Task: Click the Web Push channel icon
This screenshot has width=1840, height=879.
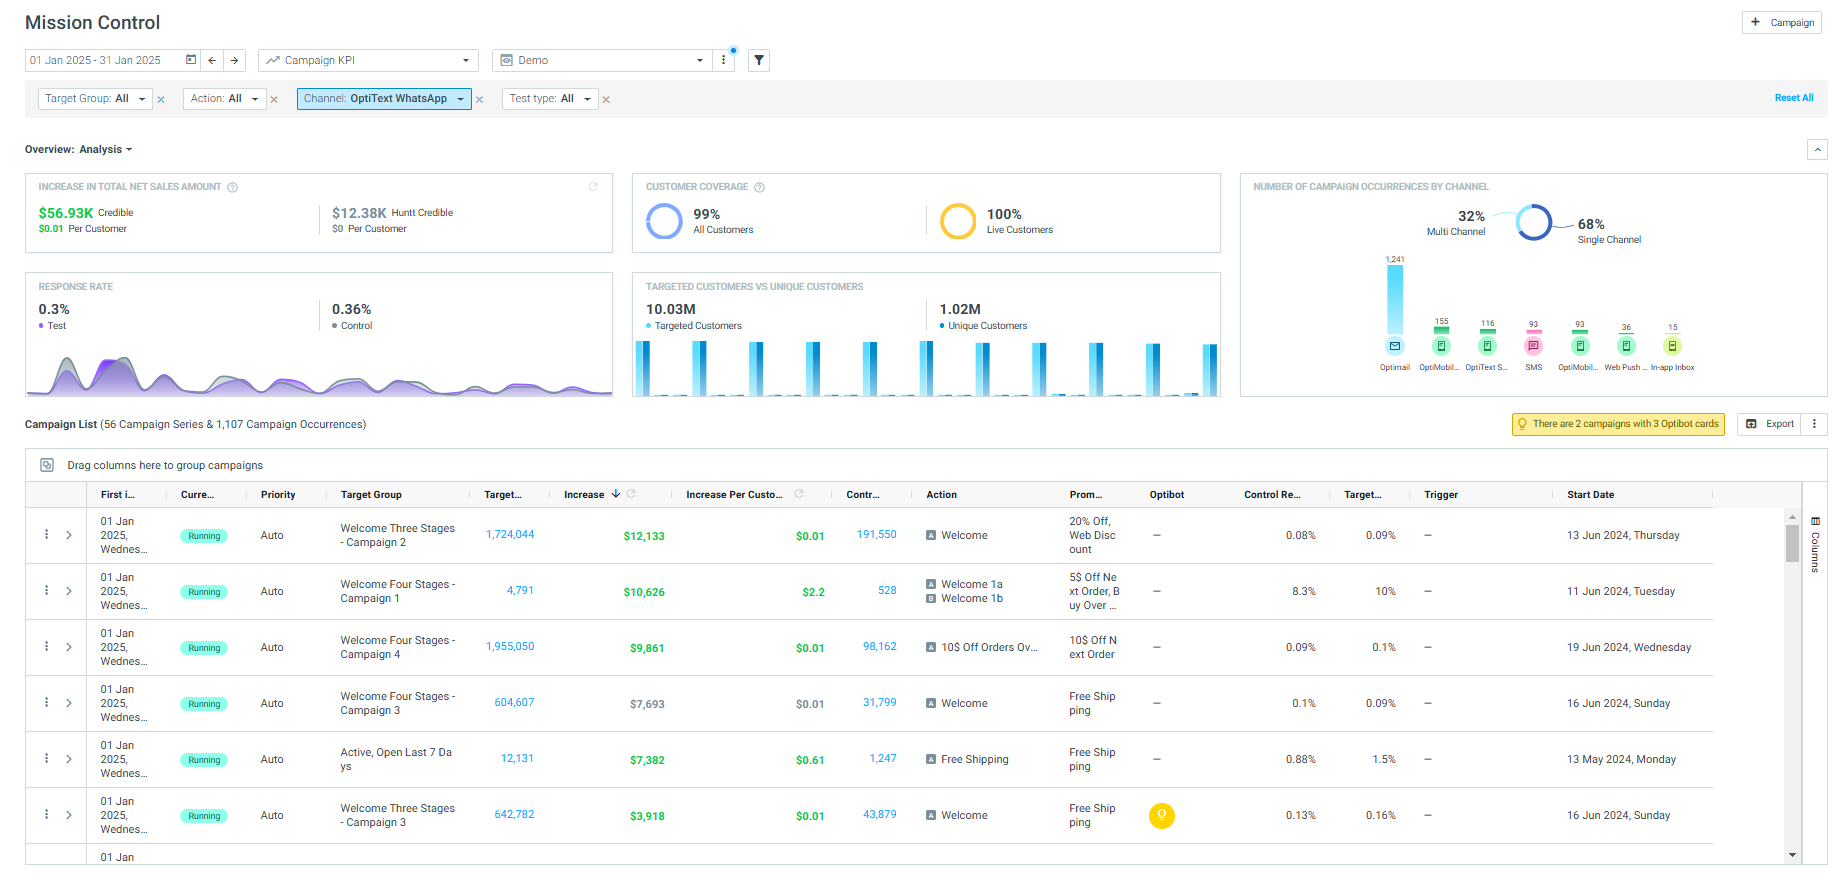Action: click(1626, 346)
